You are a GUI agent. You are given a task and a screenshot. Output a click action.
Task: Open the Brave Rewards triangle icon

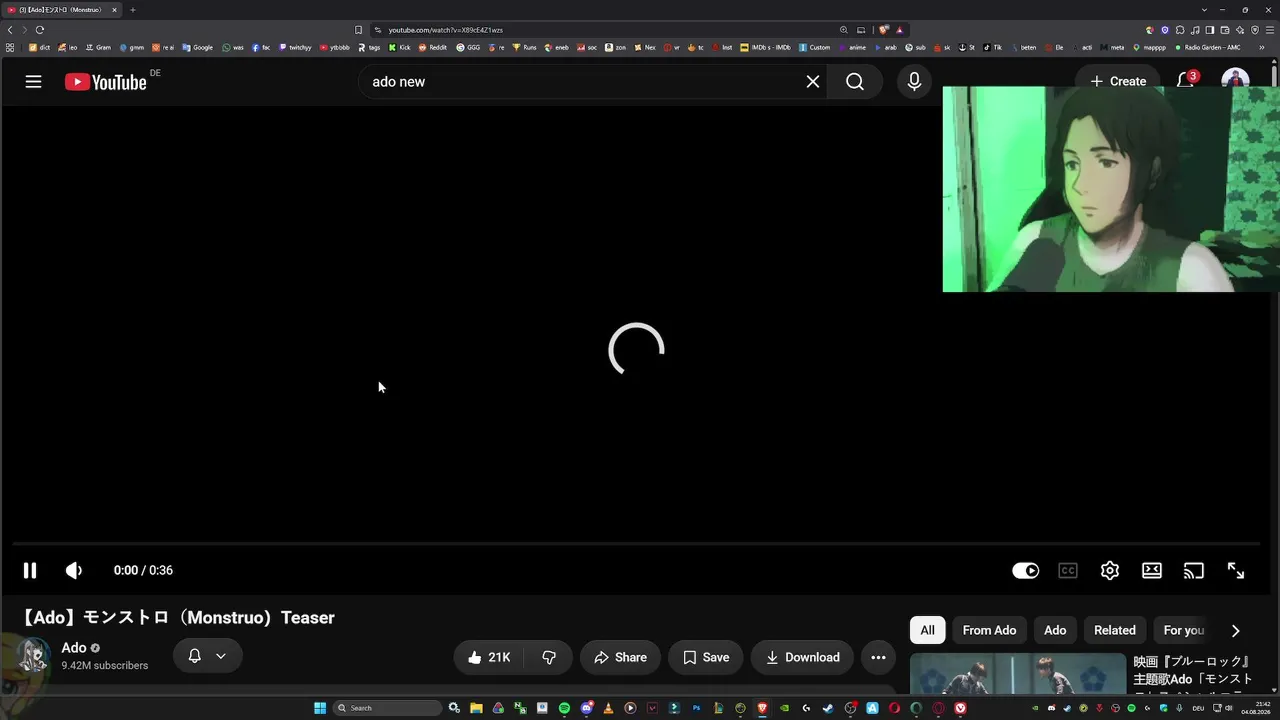pos(899,30)
